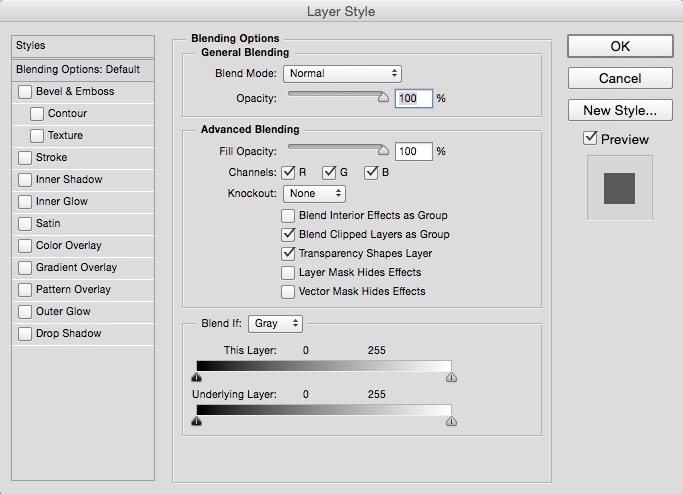The height and width of the screenshot is (494, 683).
Task: Enable the Bevel & Emboss checkbox
Action: (25, 92)
